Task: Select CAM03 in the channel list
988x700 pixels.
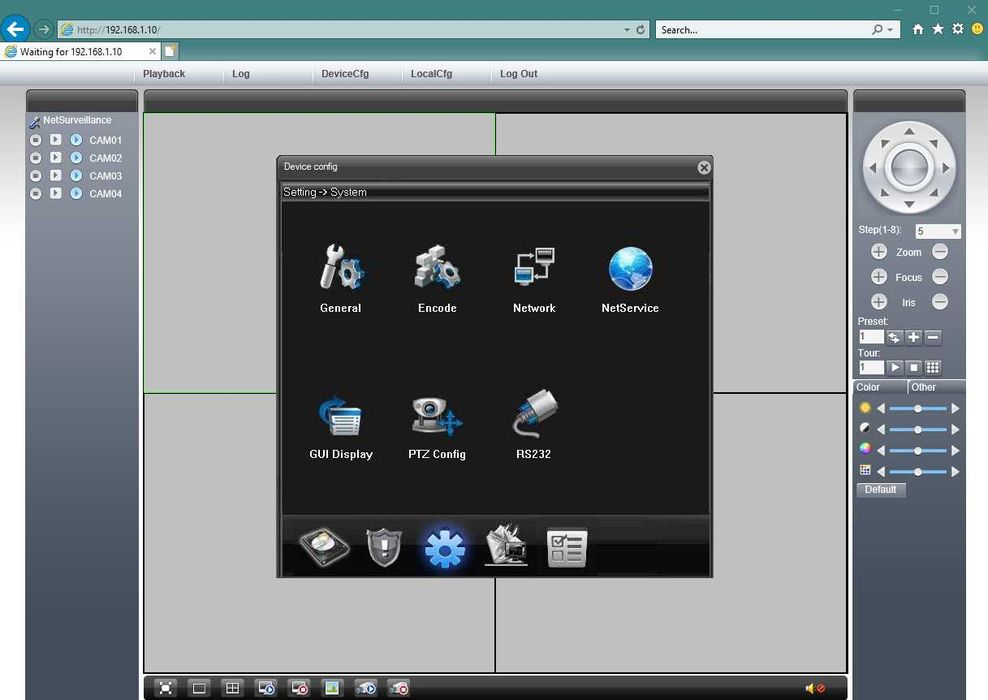Action: 105,176
